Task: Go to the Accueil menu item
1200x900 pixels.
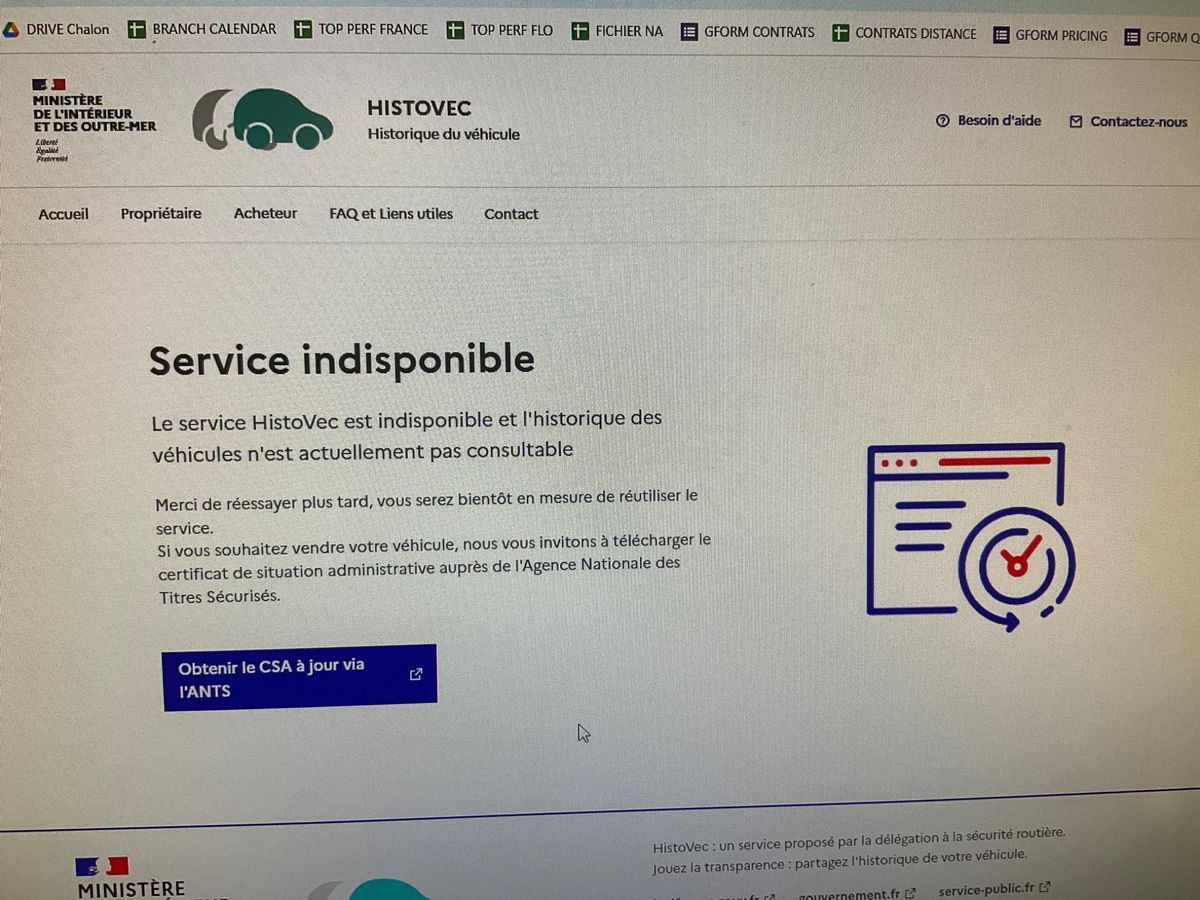Action: (x=64, y=214)
